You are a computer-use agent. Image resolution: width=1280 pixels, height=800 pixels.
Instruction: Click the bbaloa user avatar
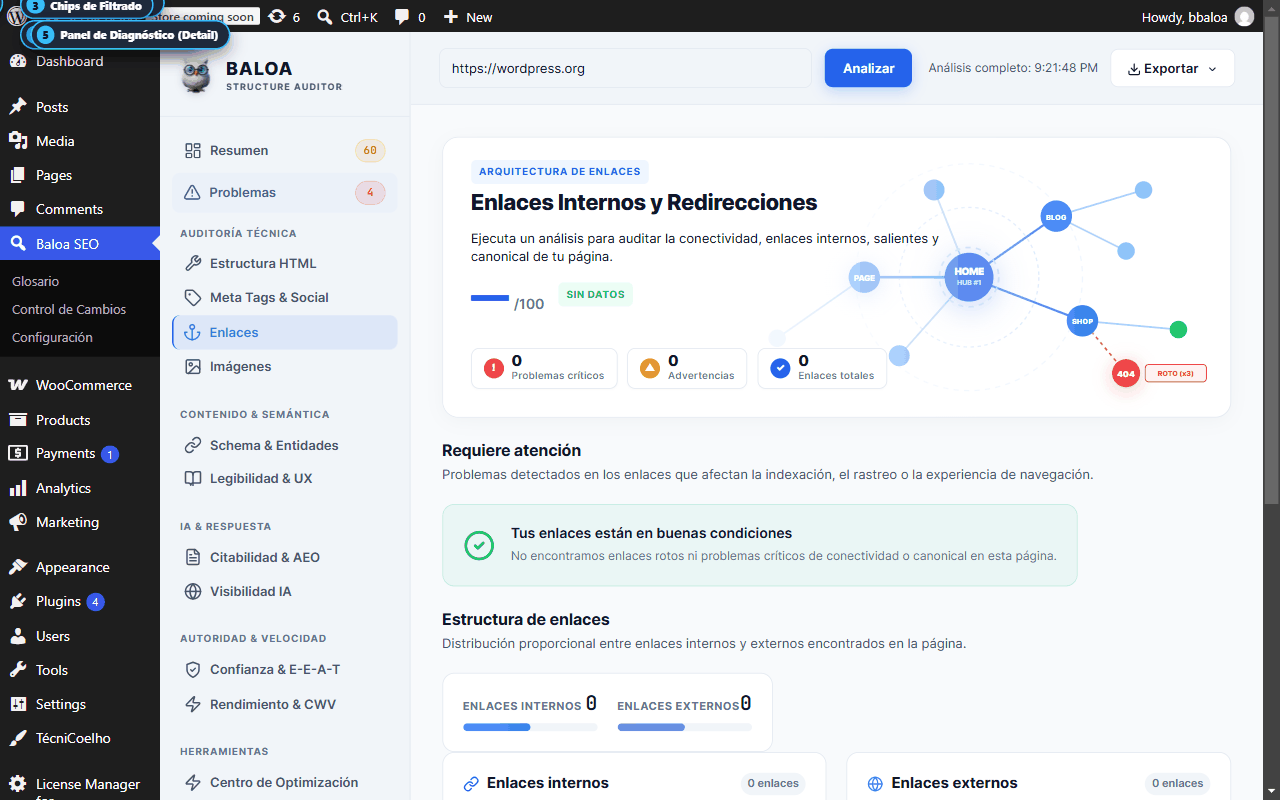[x=1244, y=17]
